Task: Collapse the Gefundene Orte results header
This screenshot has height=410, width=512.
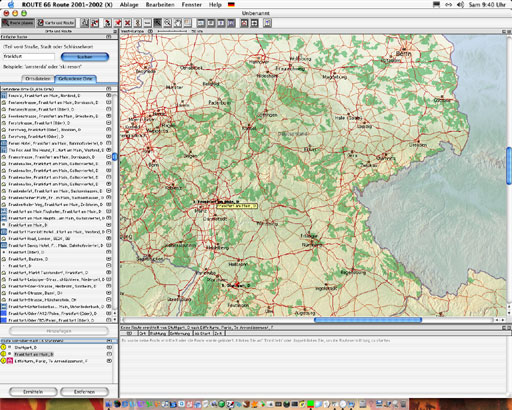Action: click(x=109, y=89)
